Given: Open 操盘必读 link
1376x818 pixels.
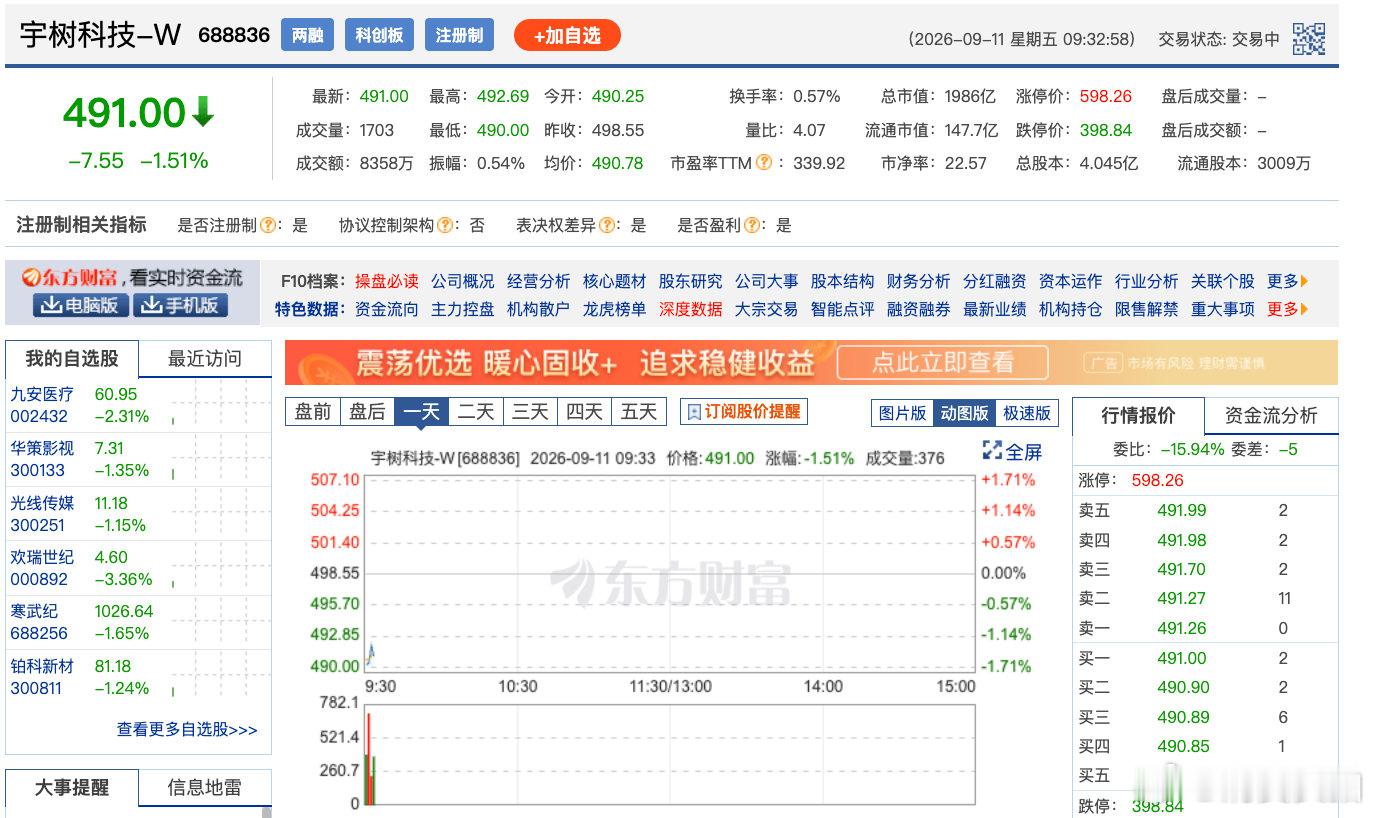Looking at the screenshot, I should tap(387, 281).
